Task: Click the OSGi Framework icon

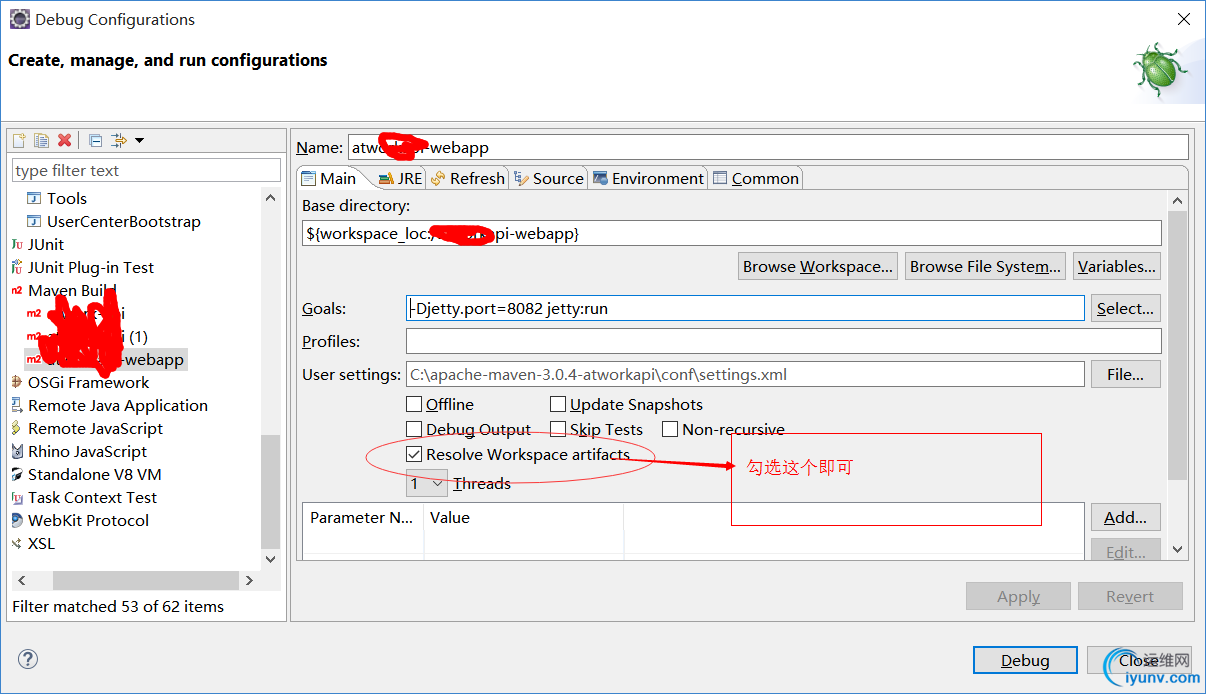Action: (x=17, y=382)
